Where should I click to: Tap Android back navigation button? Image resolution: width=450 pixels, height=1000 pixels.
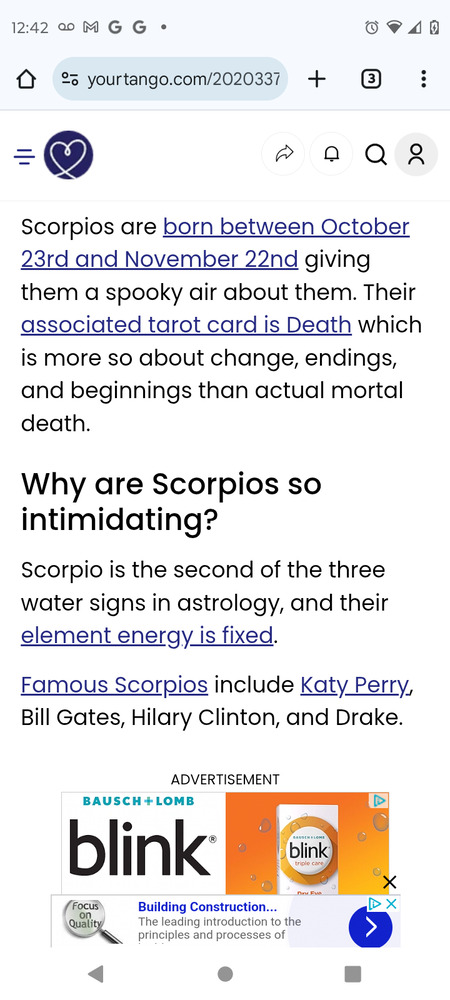coord(96,973)
